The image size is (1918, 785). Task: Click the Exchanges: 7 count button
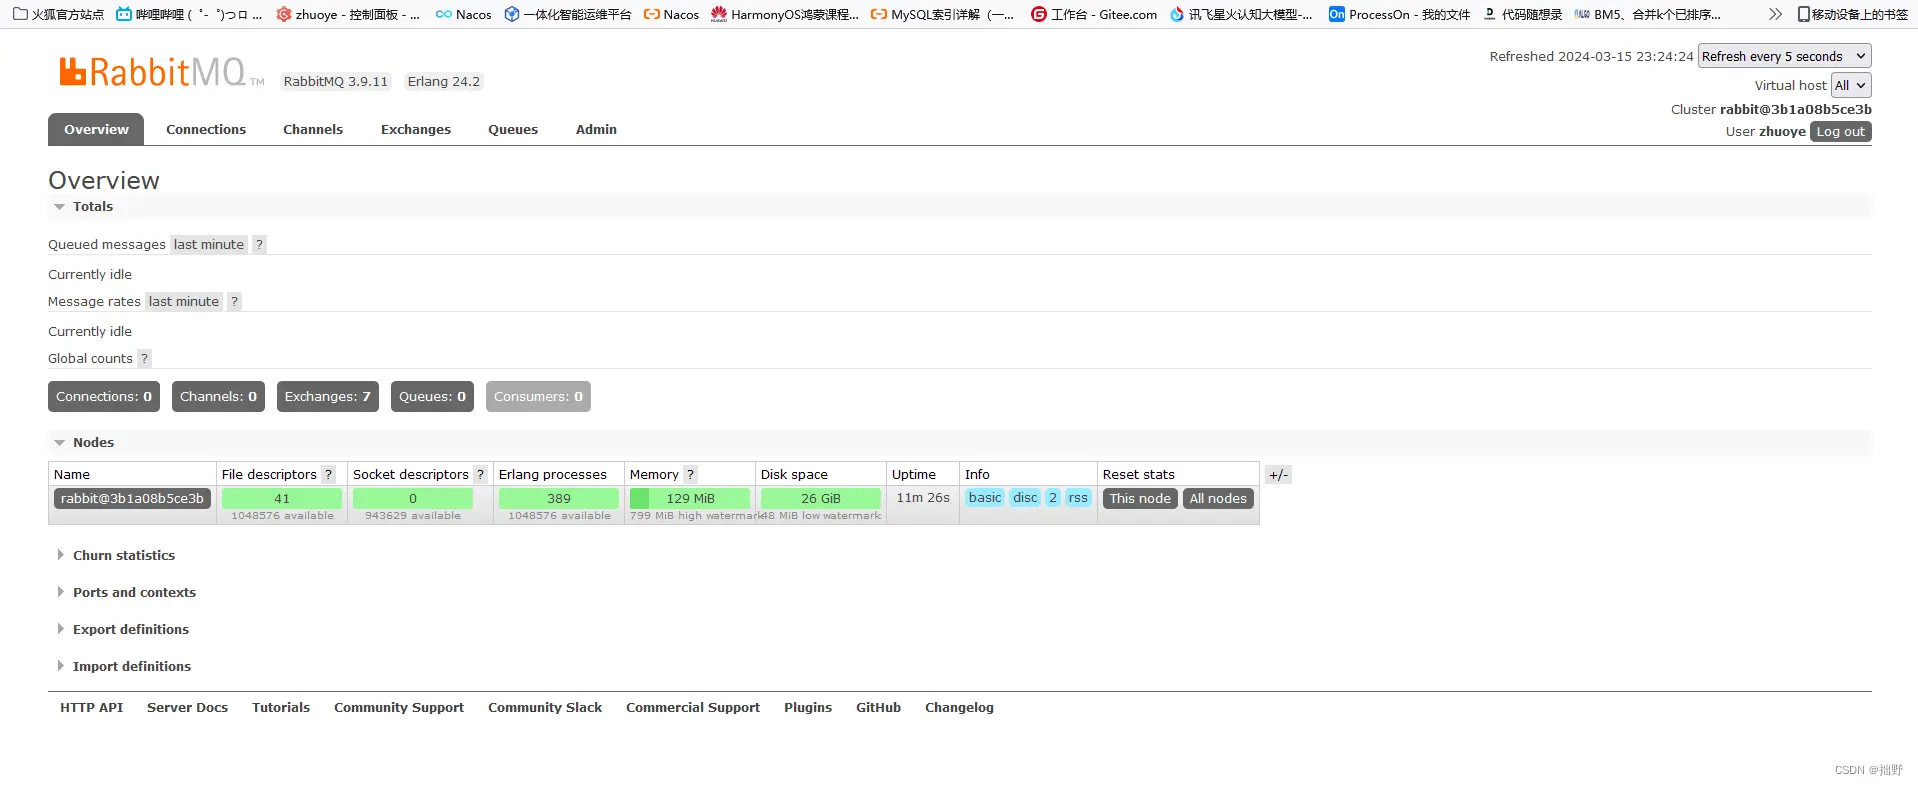pos(327,396)
